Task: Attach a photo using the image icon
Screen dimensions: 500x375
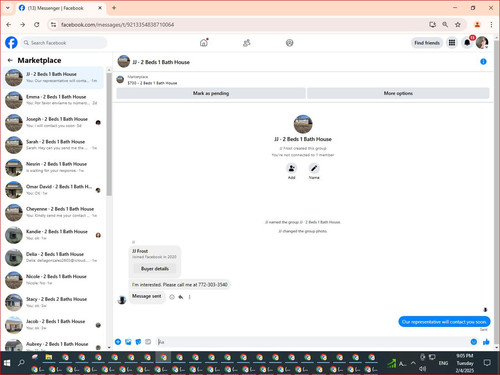Action: coord(128,342)
